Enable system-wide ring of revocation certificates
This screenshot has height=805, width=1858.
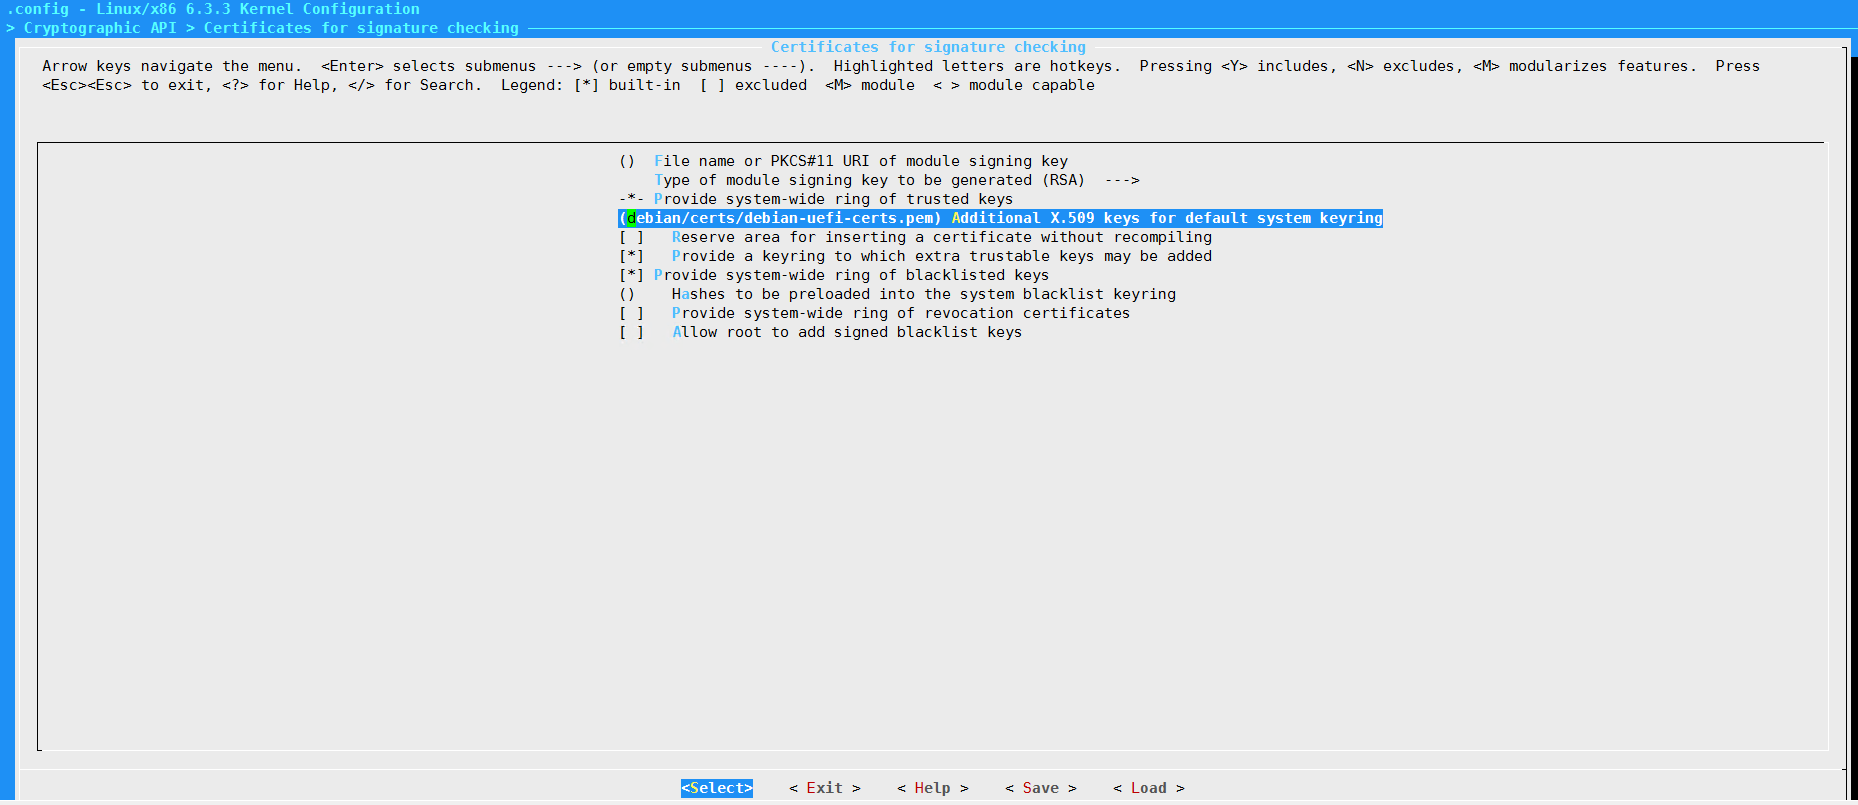tap(631, 313)
